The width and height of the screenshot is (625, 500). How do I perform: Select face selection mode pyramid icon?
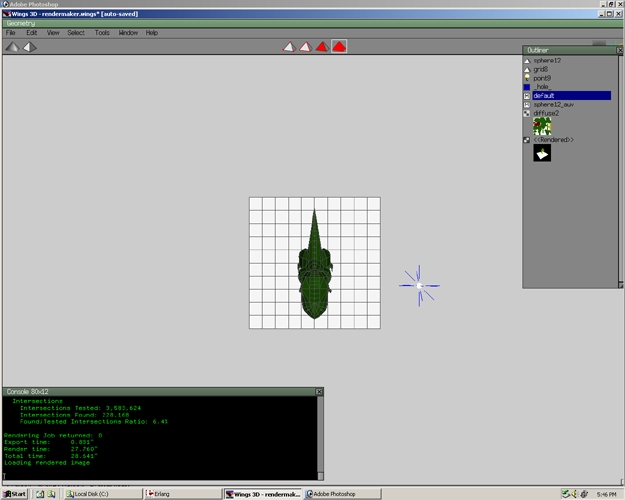322,47
